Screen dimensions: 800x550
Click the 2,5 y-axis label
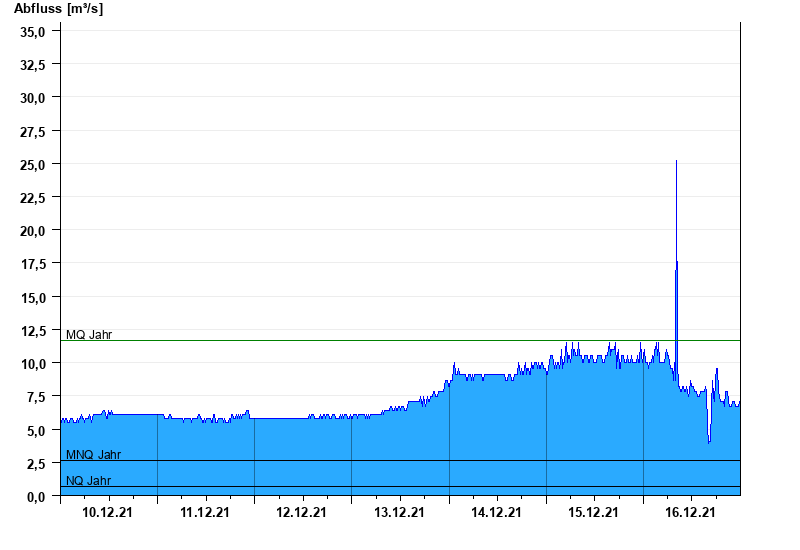point(36,464)
